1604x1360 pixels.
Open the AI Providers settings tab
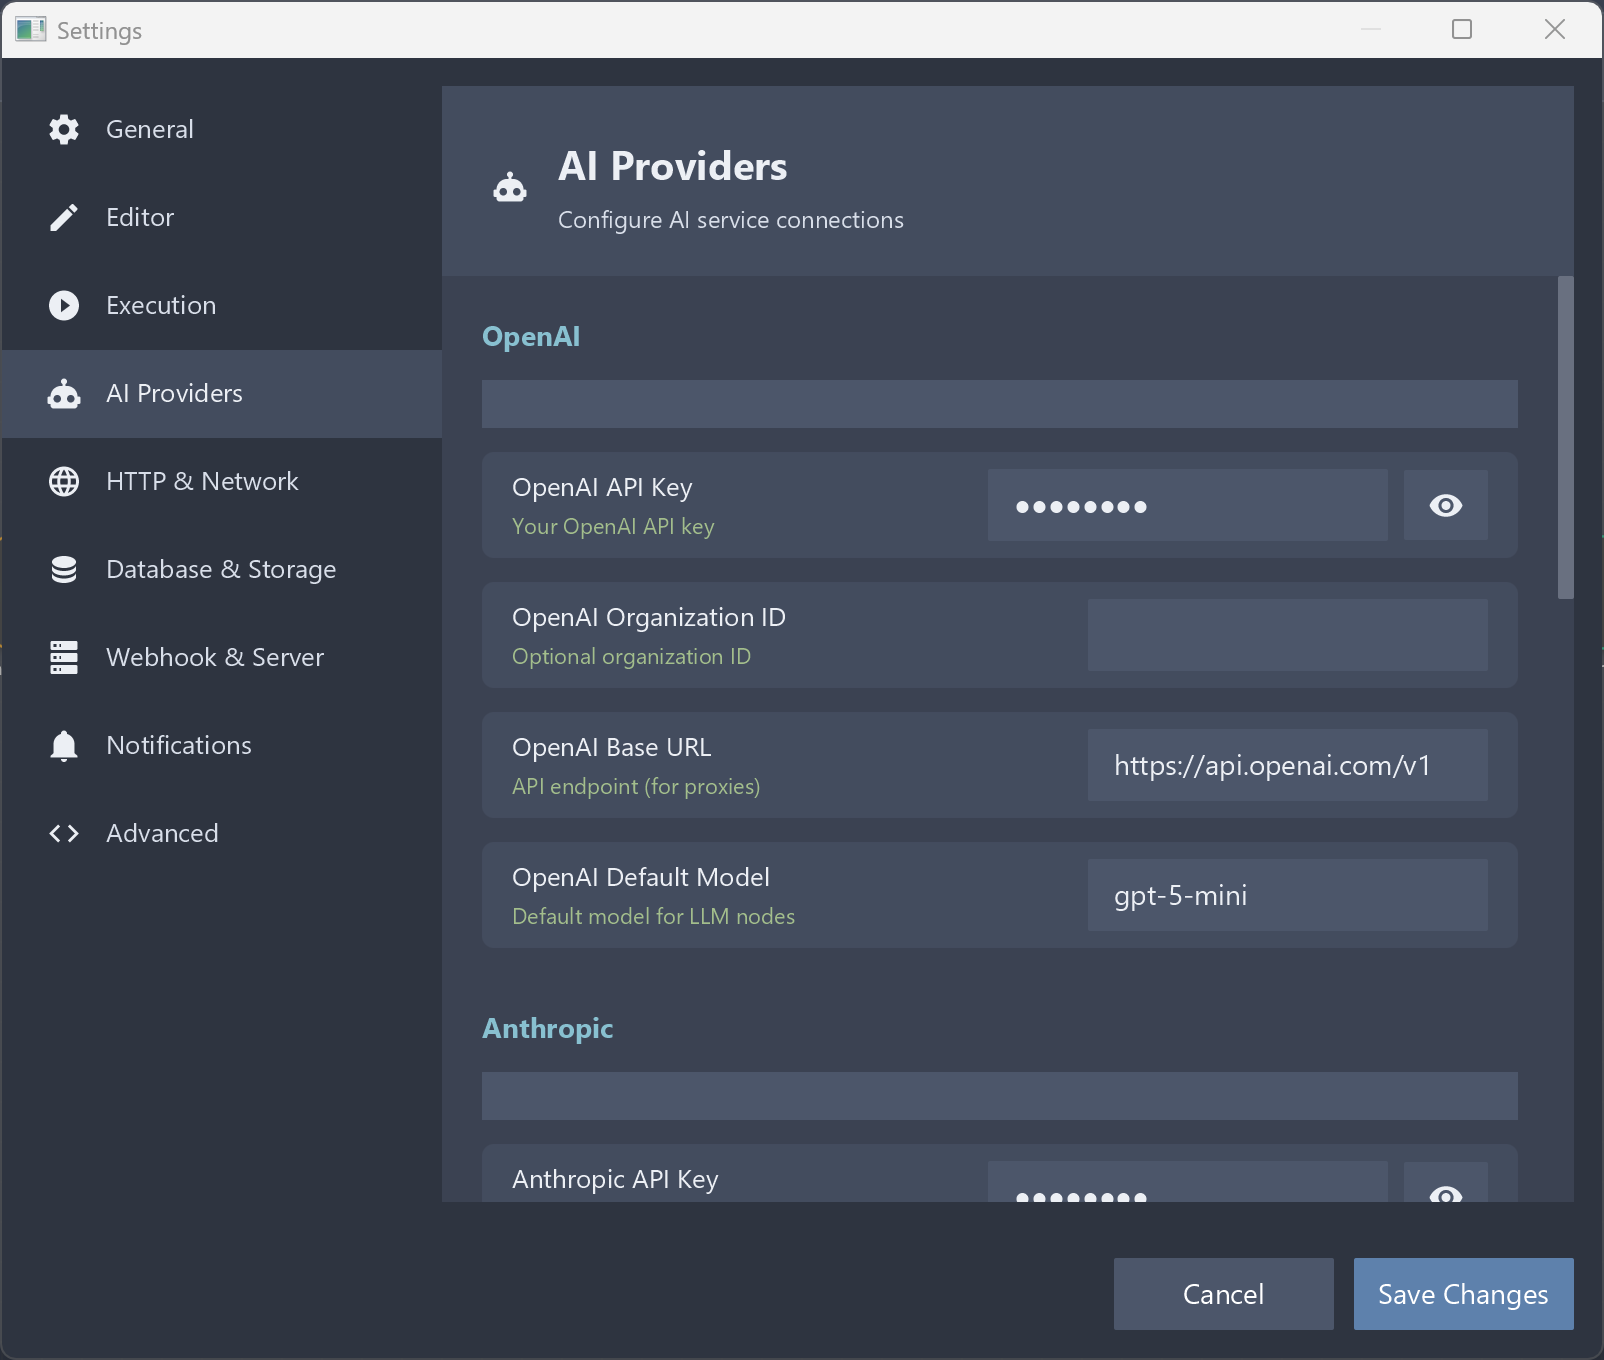coord(174,393)
